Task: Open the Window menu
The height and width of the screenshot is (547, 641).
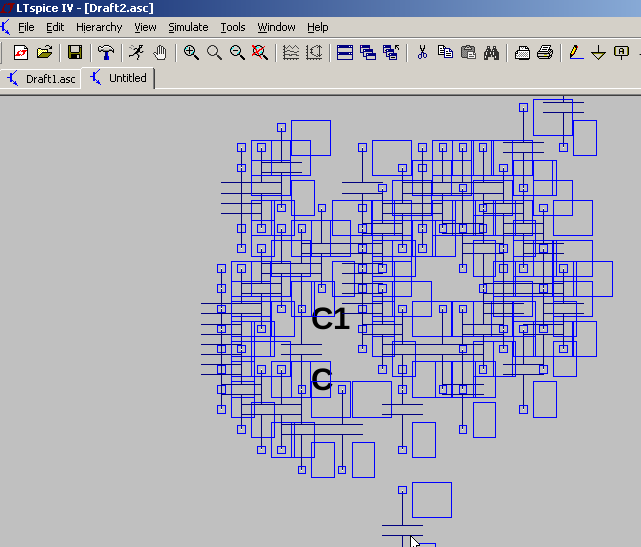Action: point(276,27)
